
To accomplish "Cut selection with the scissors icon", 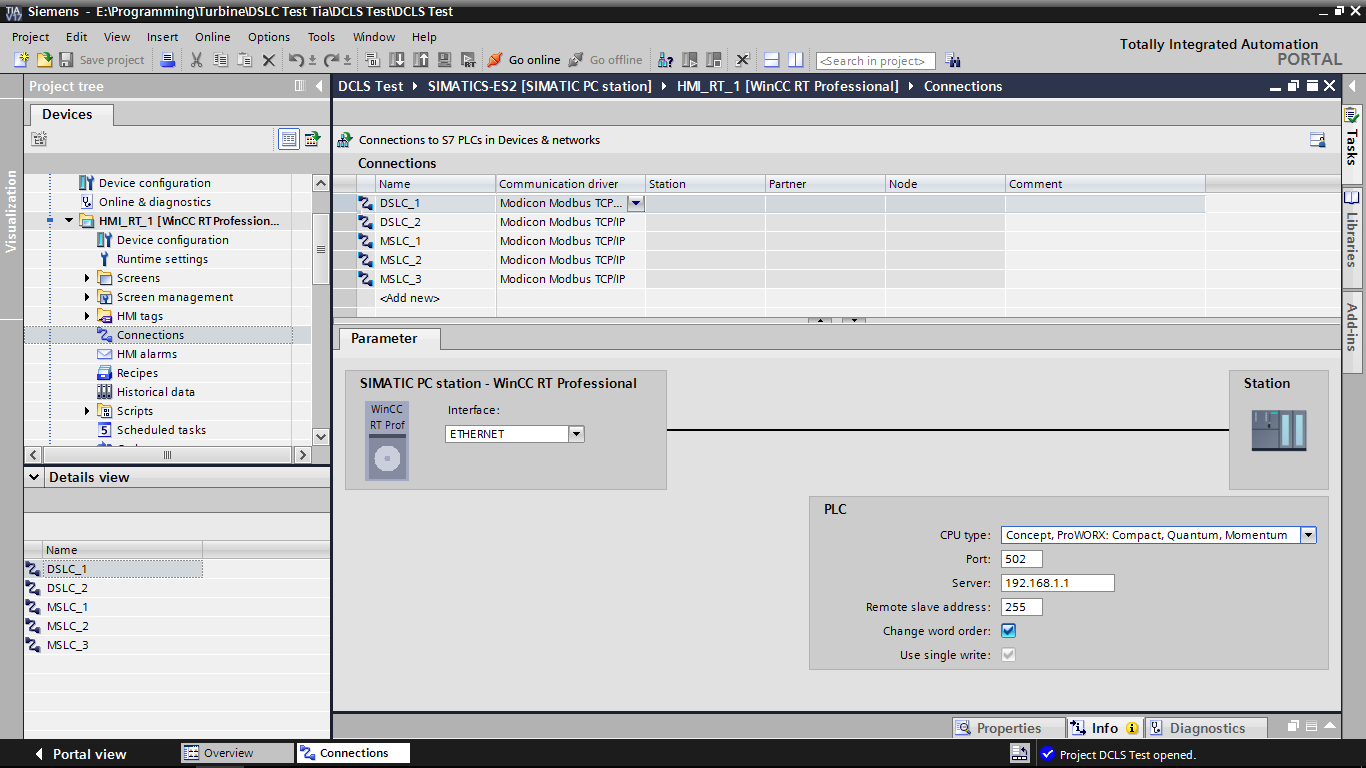I will click(196, 60).
